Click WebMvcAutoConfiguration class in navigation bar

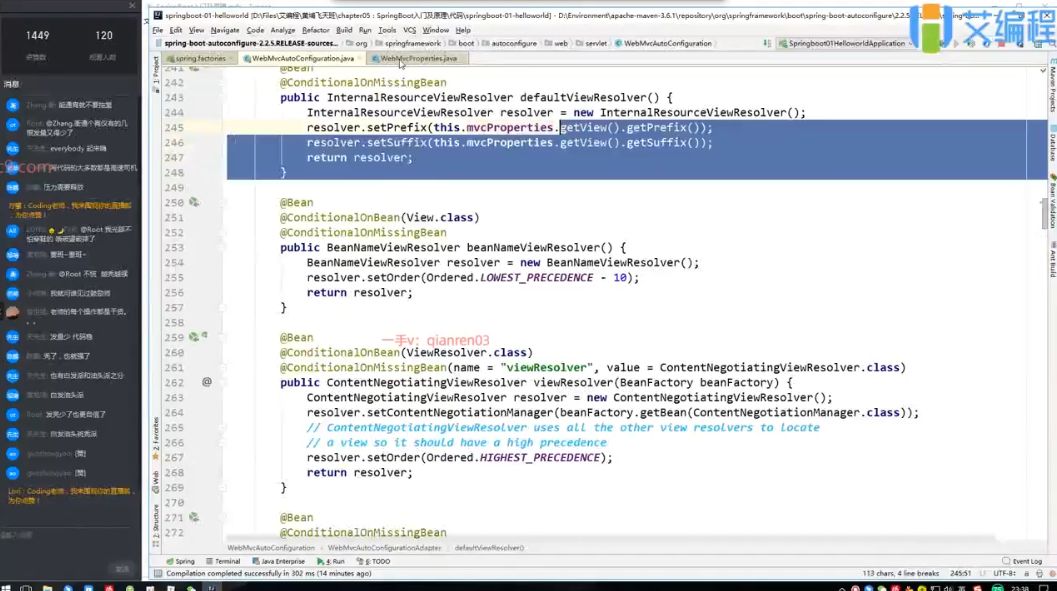(663, 43)
